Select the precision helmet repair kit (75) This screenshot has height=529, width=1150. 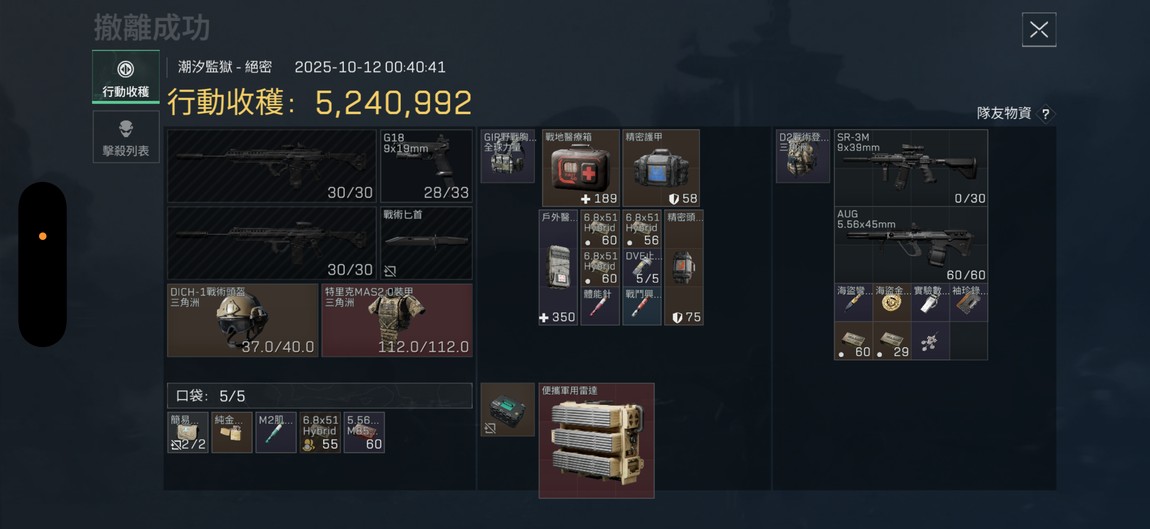(684, 268)
